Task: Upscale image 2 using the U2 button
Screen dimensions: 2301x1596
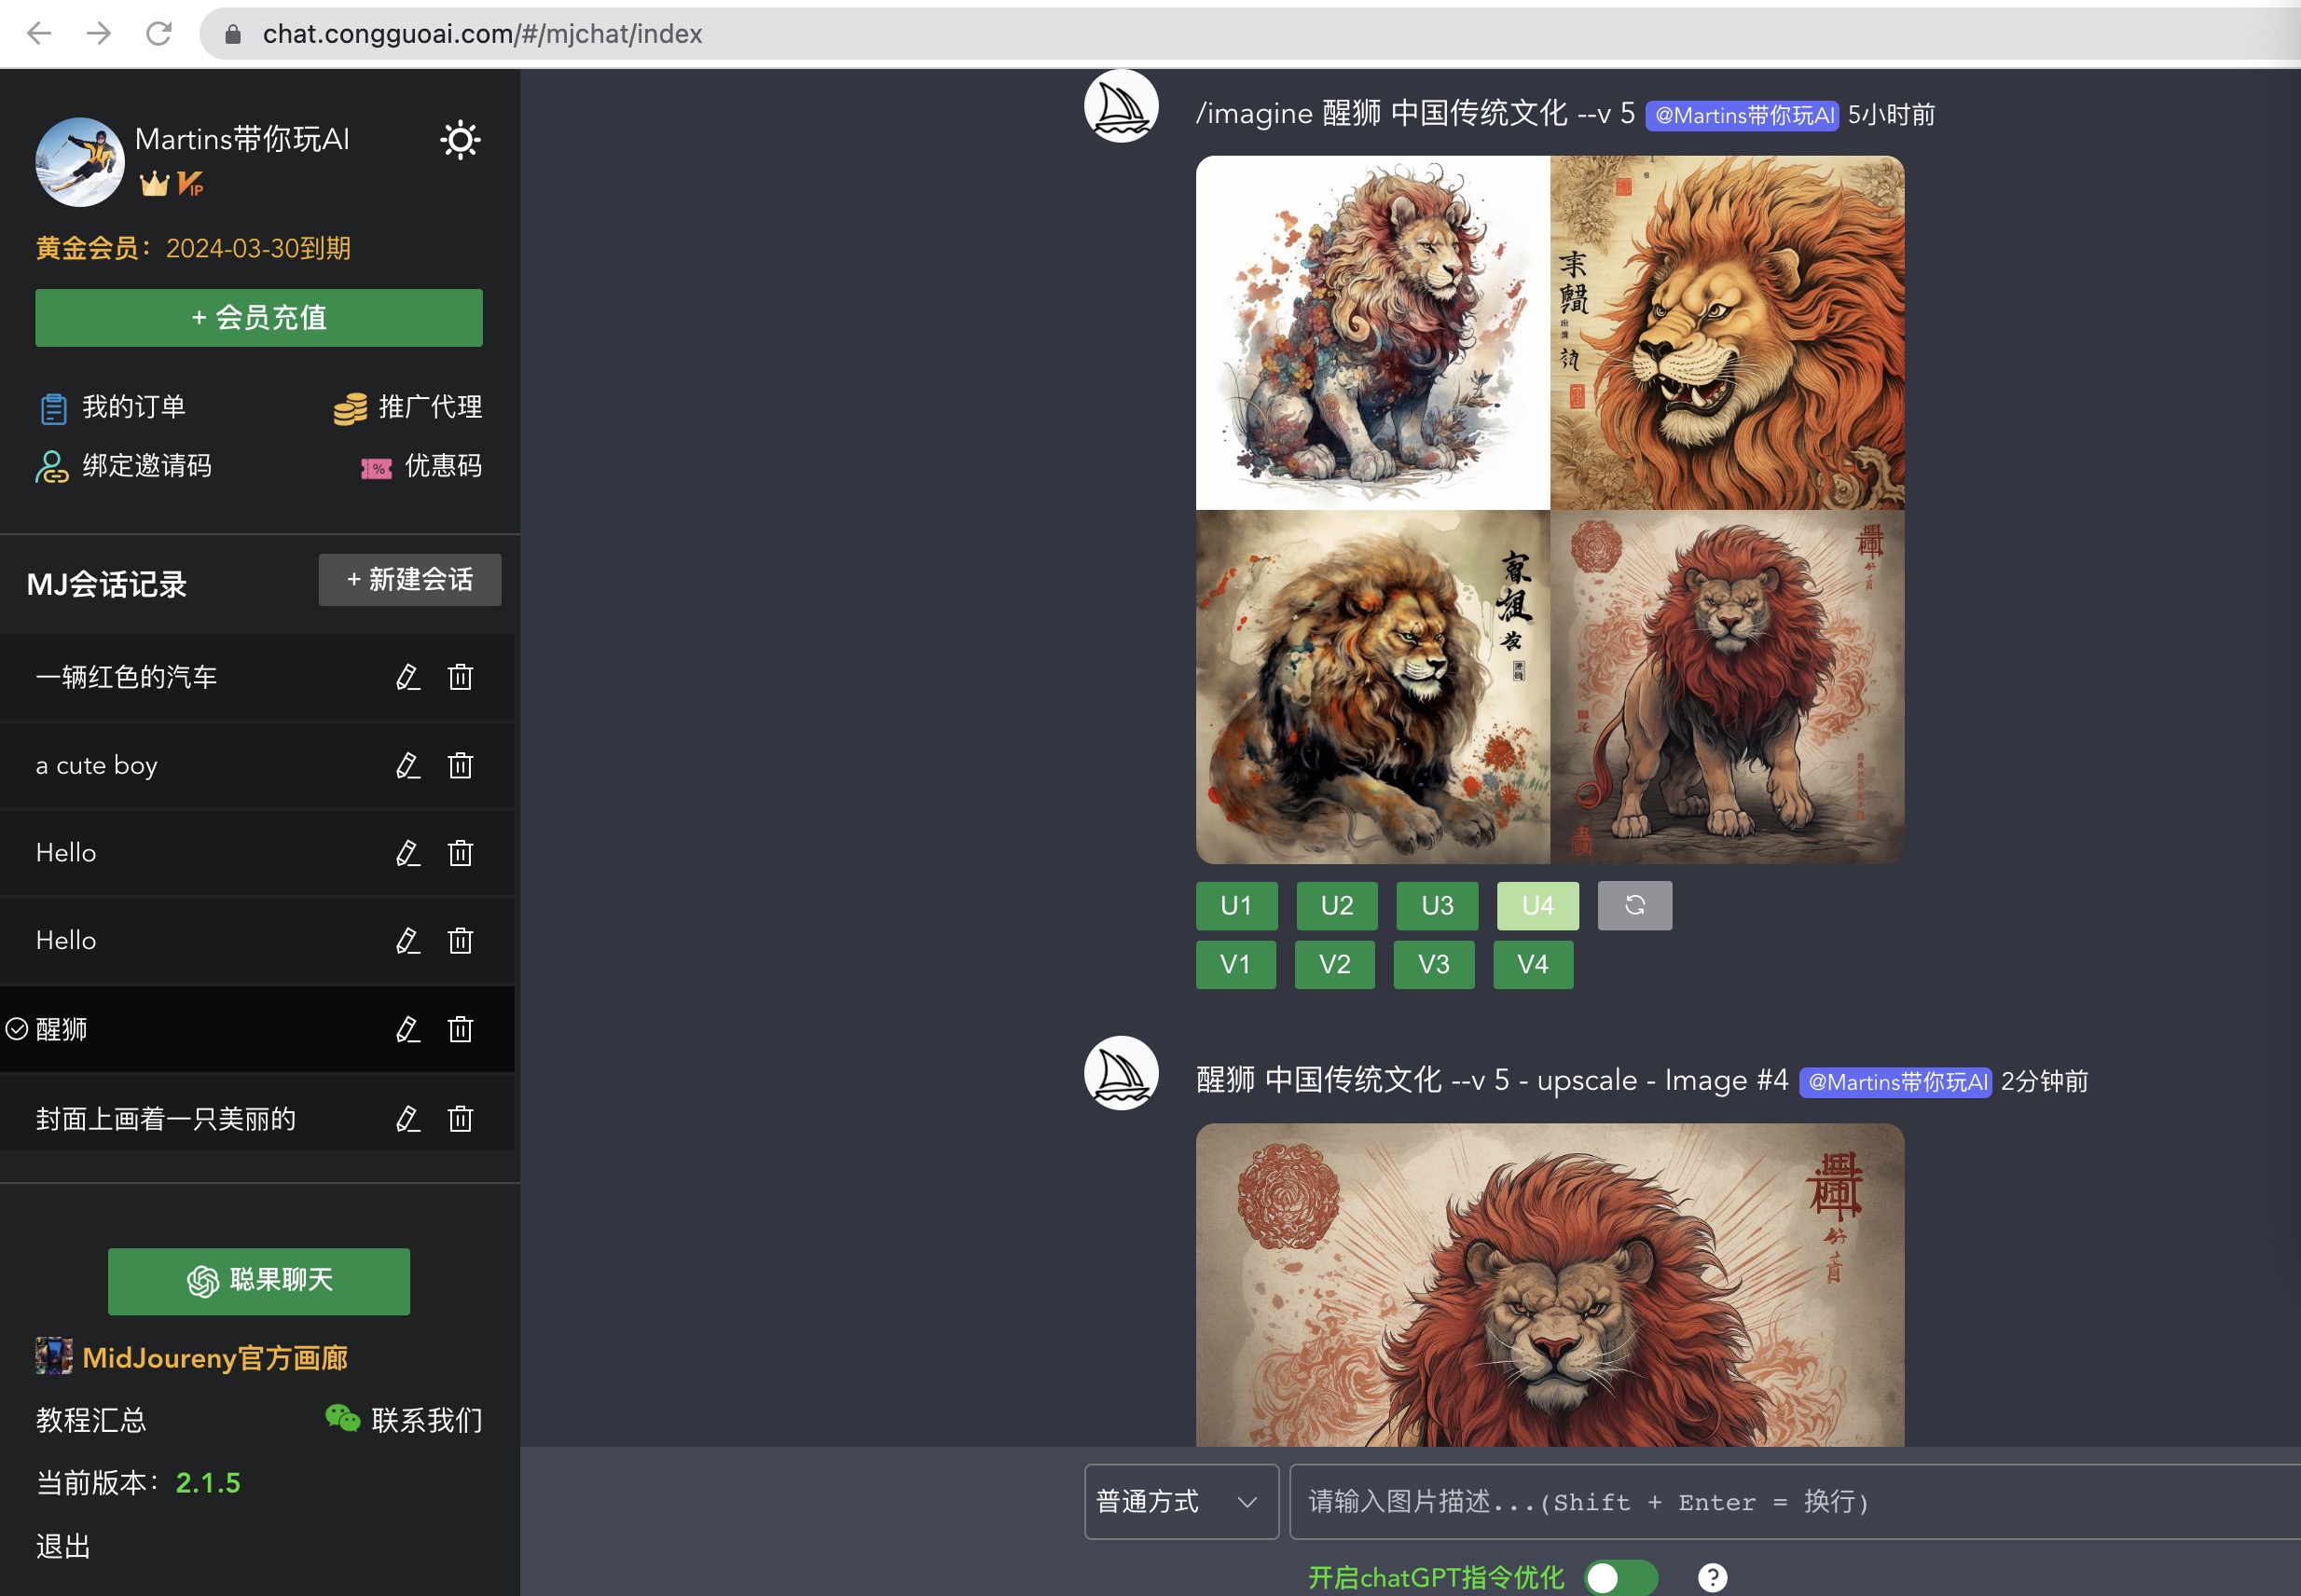Action: point(1337,905)
